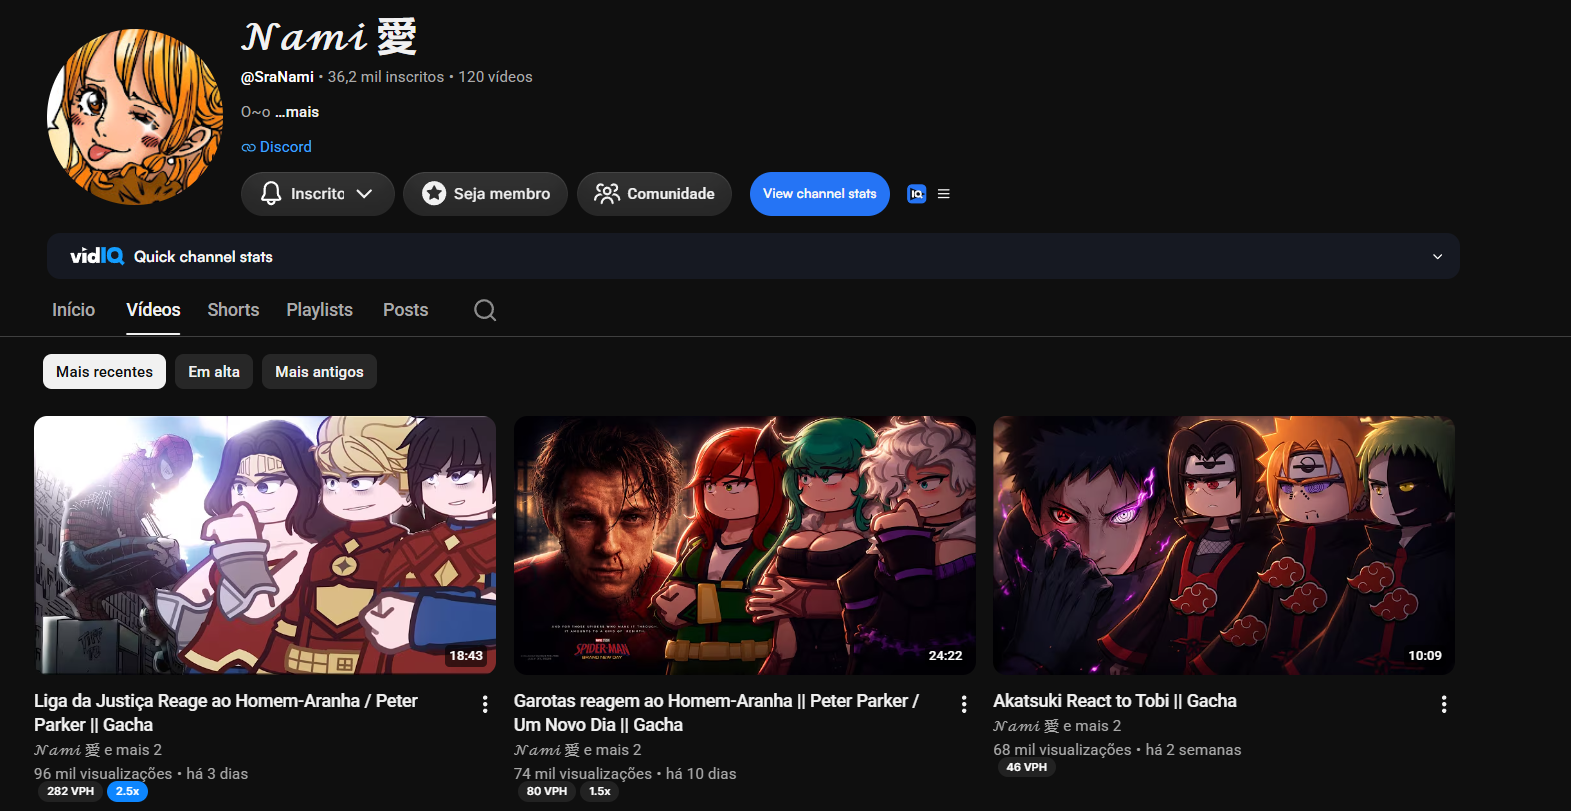The image size is (1571, 811).
Task: Expand the vidIQ Quick channel stats chevron
Action: (1437, 257)
